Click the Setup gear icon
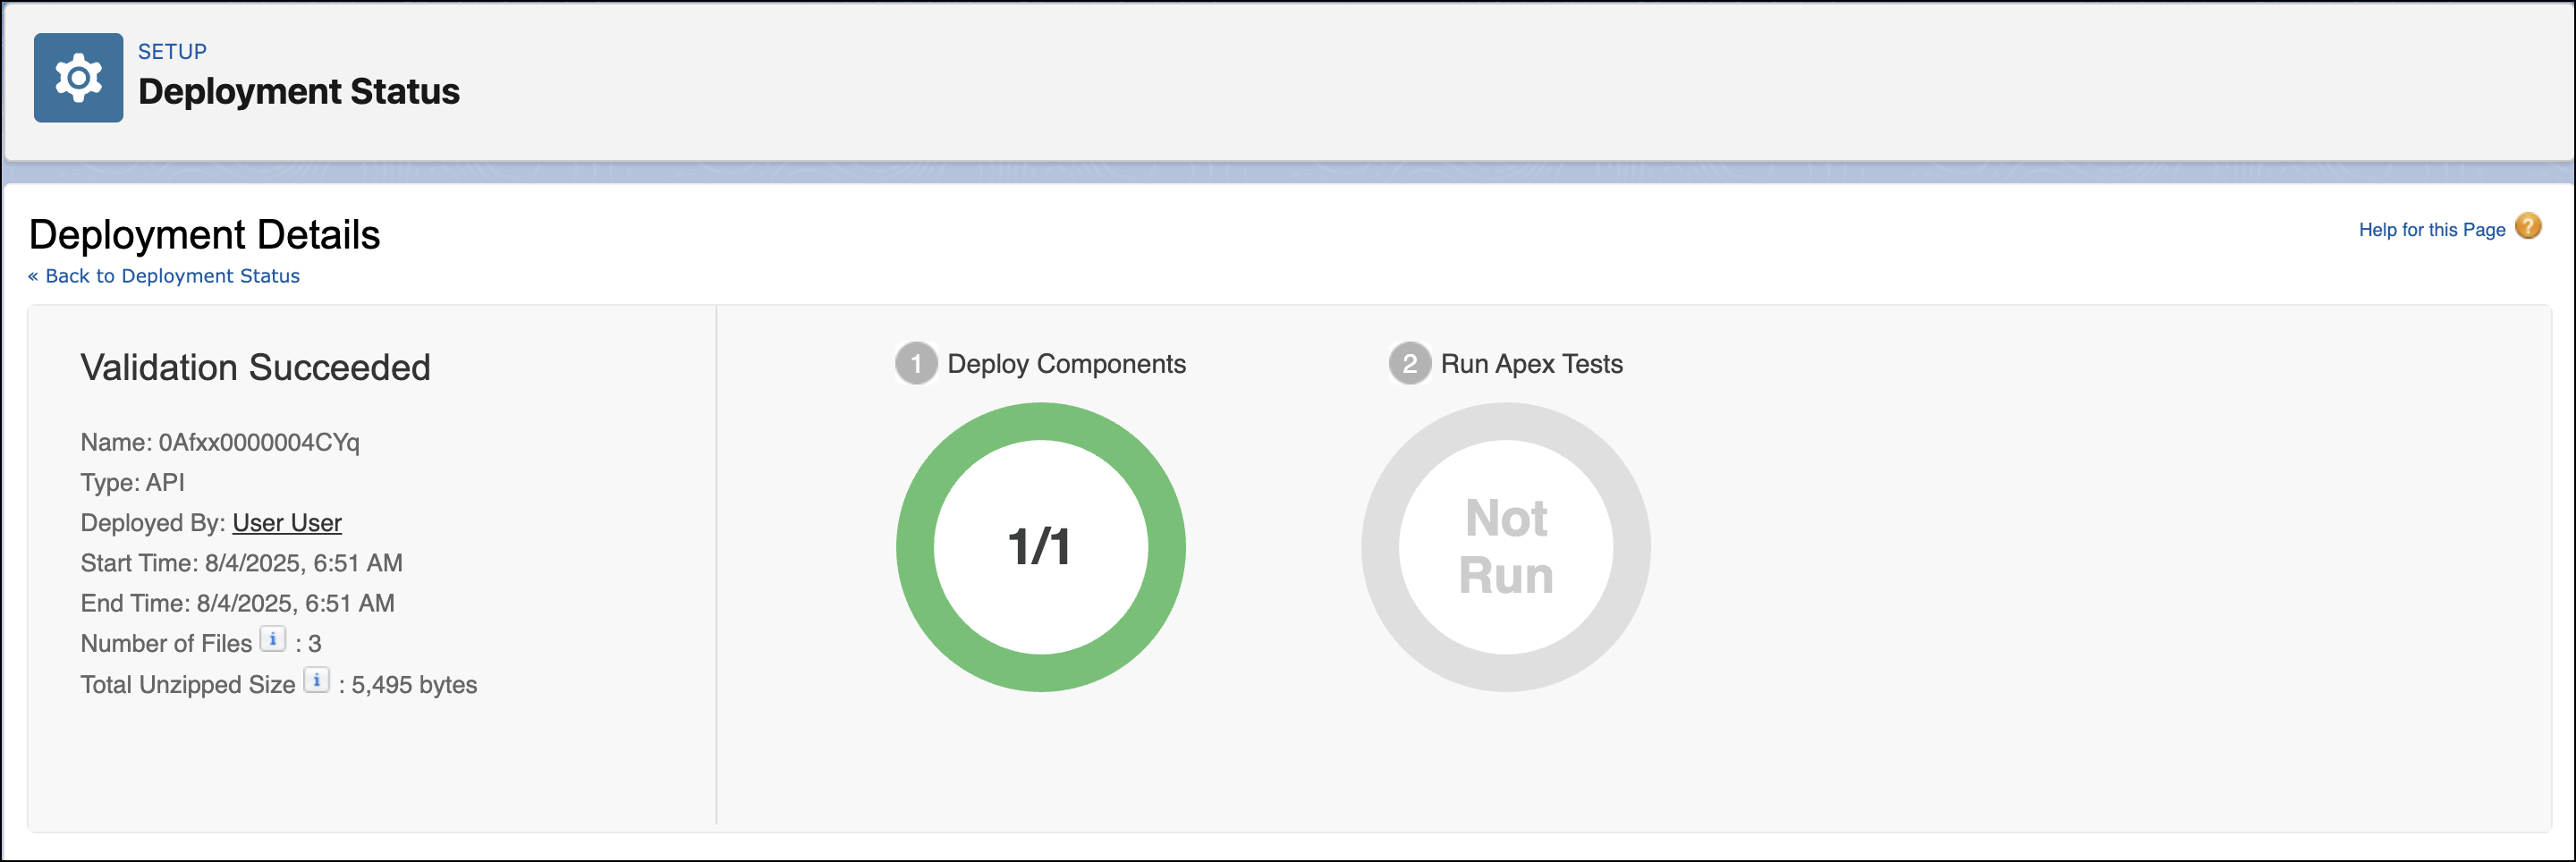This screenshot has width=2576, height=862. 78,78
